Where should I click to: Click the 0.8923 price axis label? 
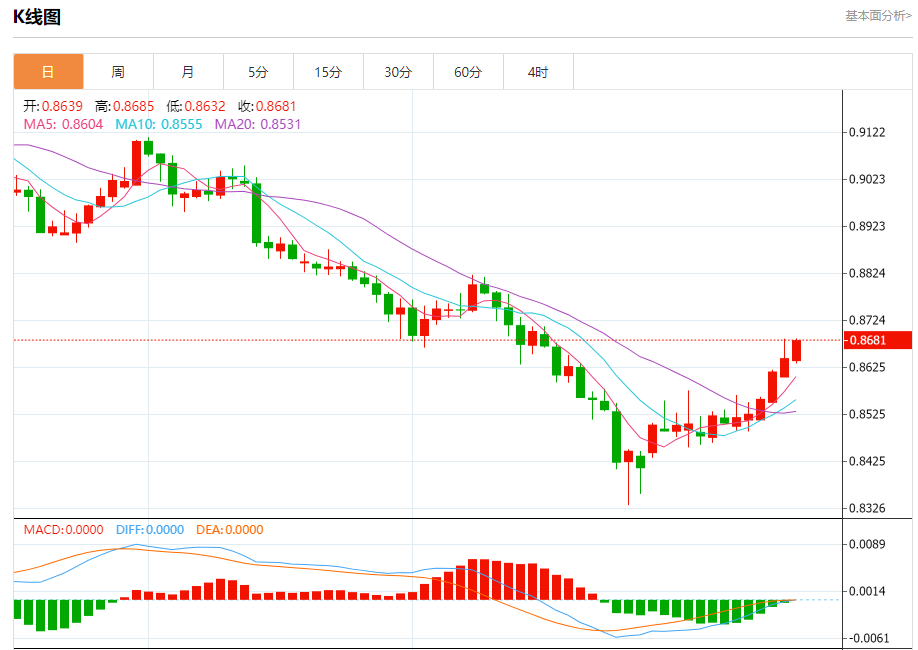[867, 226]
